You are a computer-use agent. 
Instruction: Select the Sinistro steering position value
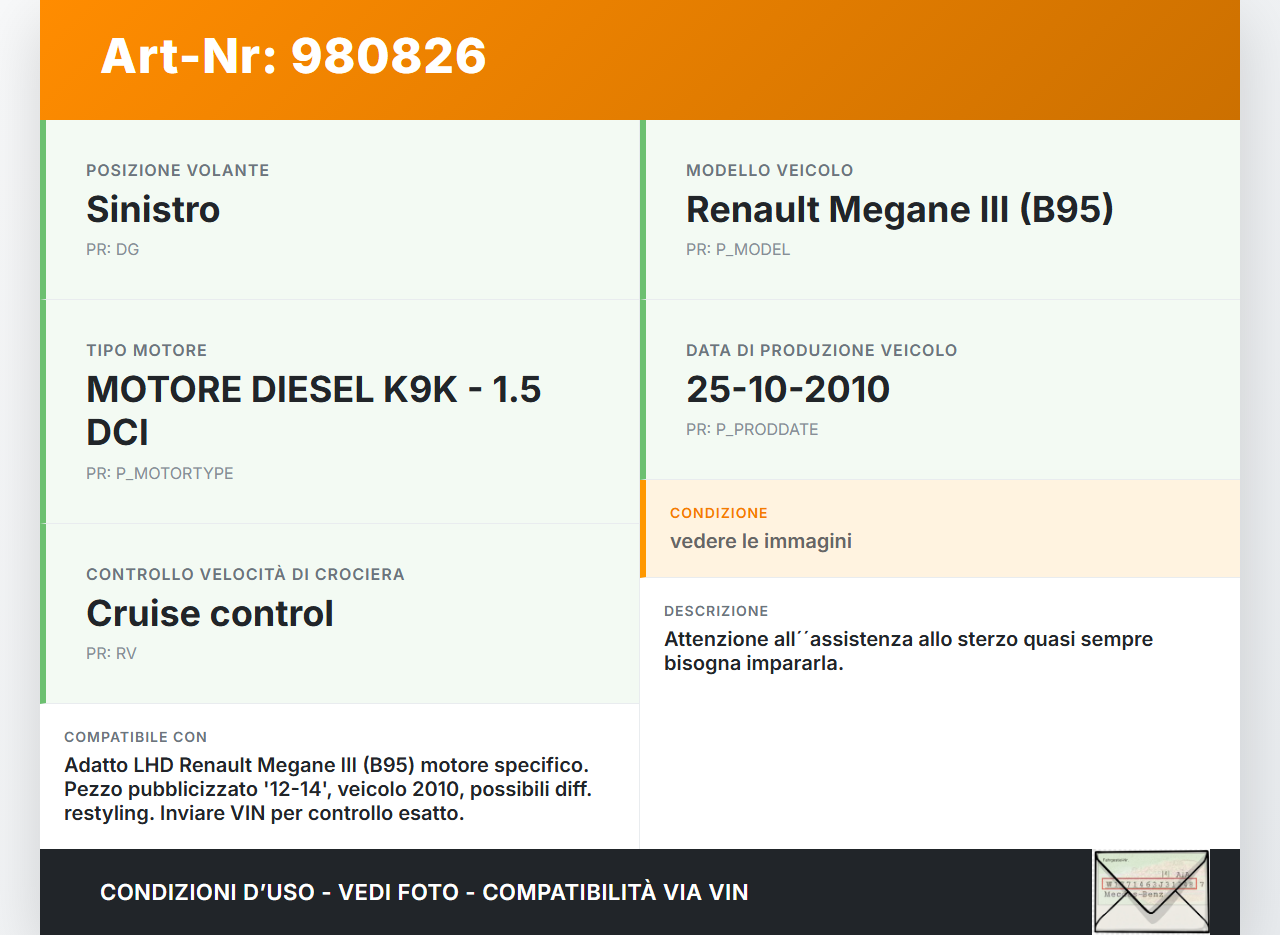(153, 209)
